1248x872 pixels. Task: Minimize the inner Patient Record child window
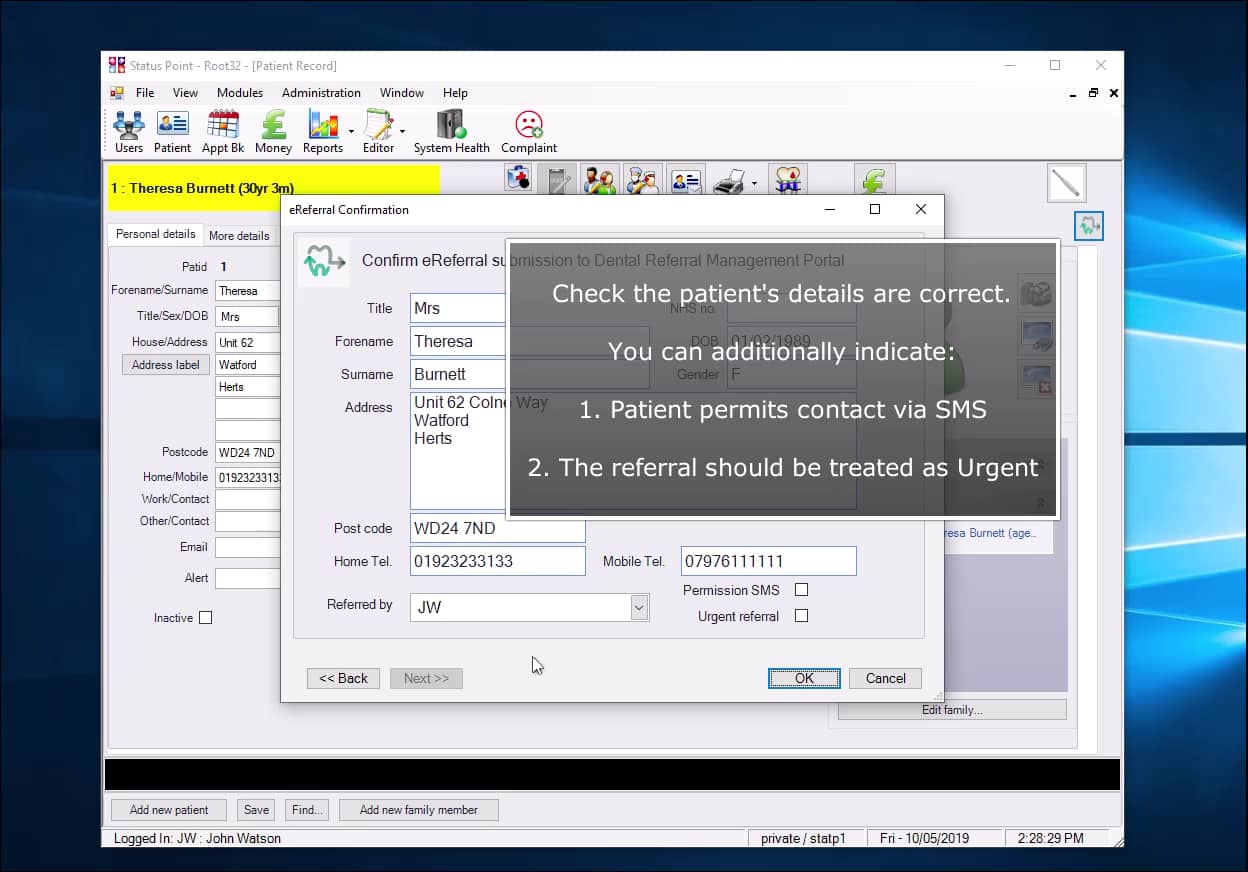click(x=1073, y=93)
